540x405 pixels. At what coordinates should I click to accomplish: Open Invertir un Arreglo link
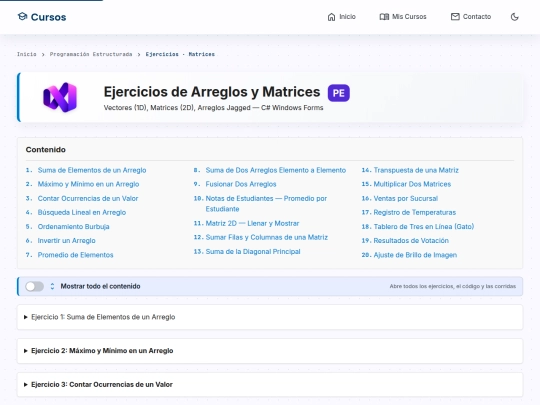pyautogui.click(x=66, y=241)
